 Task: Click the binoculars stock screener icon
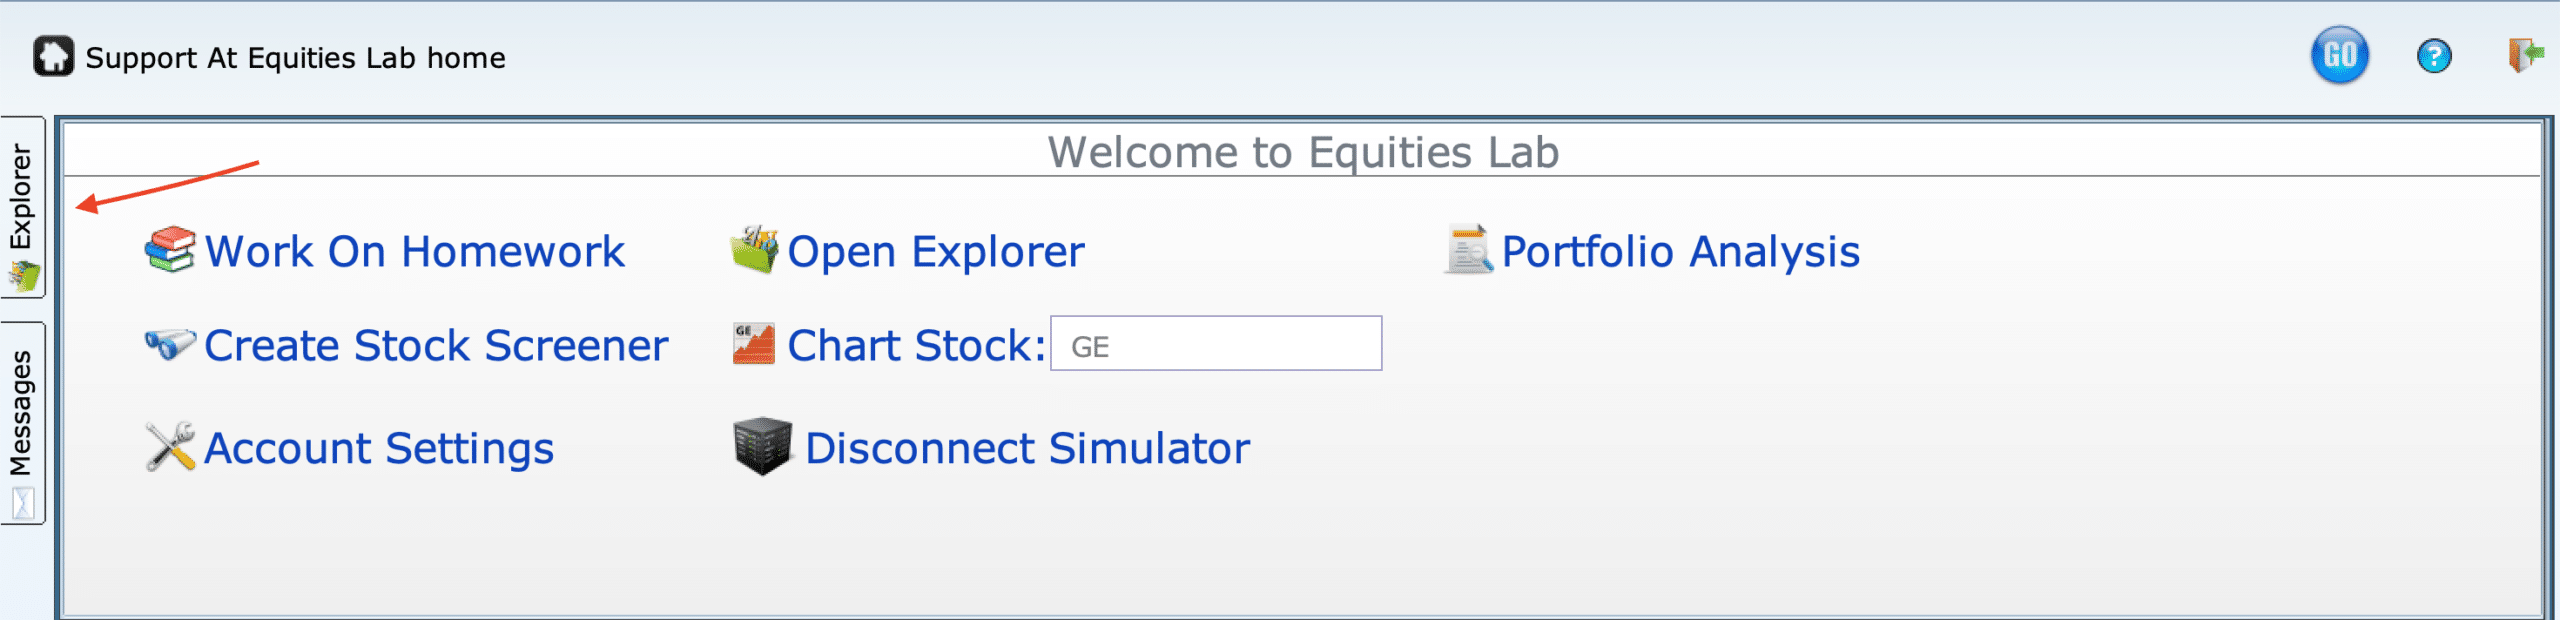[x=170, y=344]
